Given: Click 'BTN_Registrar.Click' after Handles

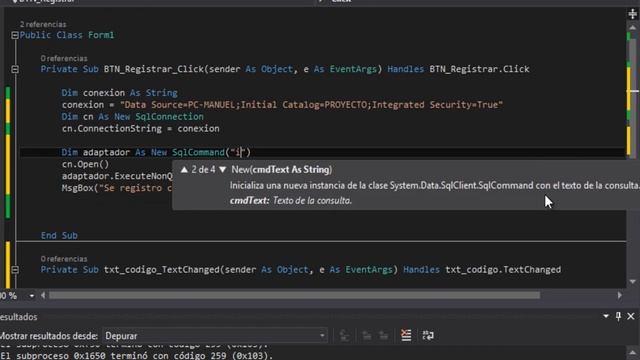Looking at the screenshot, I should pyautogui.click(x=479, y=69).
